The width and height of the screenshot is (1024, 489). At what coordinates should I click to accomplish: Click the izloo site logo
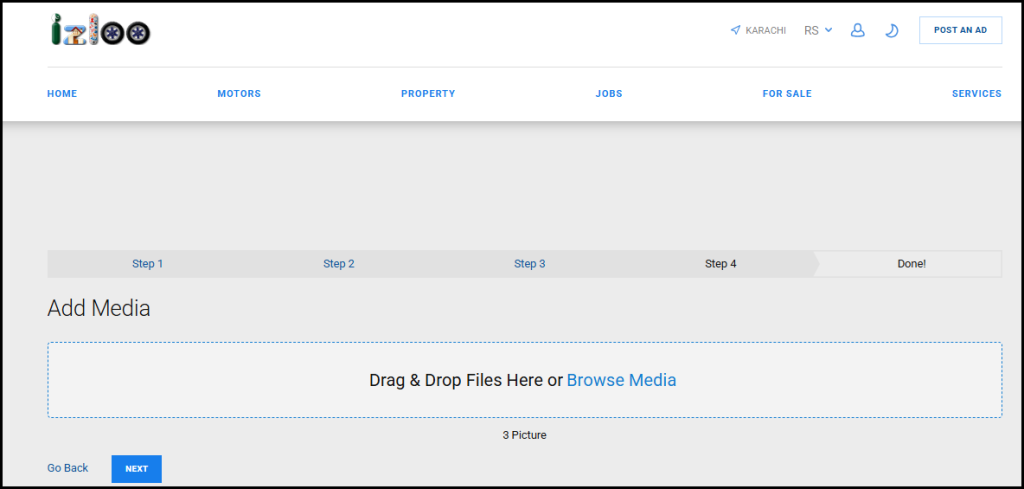pos(101,30)
